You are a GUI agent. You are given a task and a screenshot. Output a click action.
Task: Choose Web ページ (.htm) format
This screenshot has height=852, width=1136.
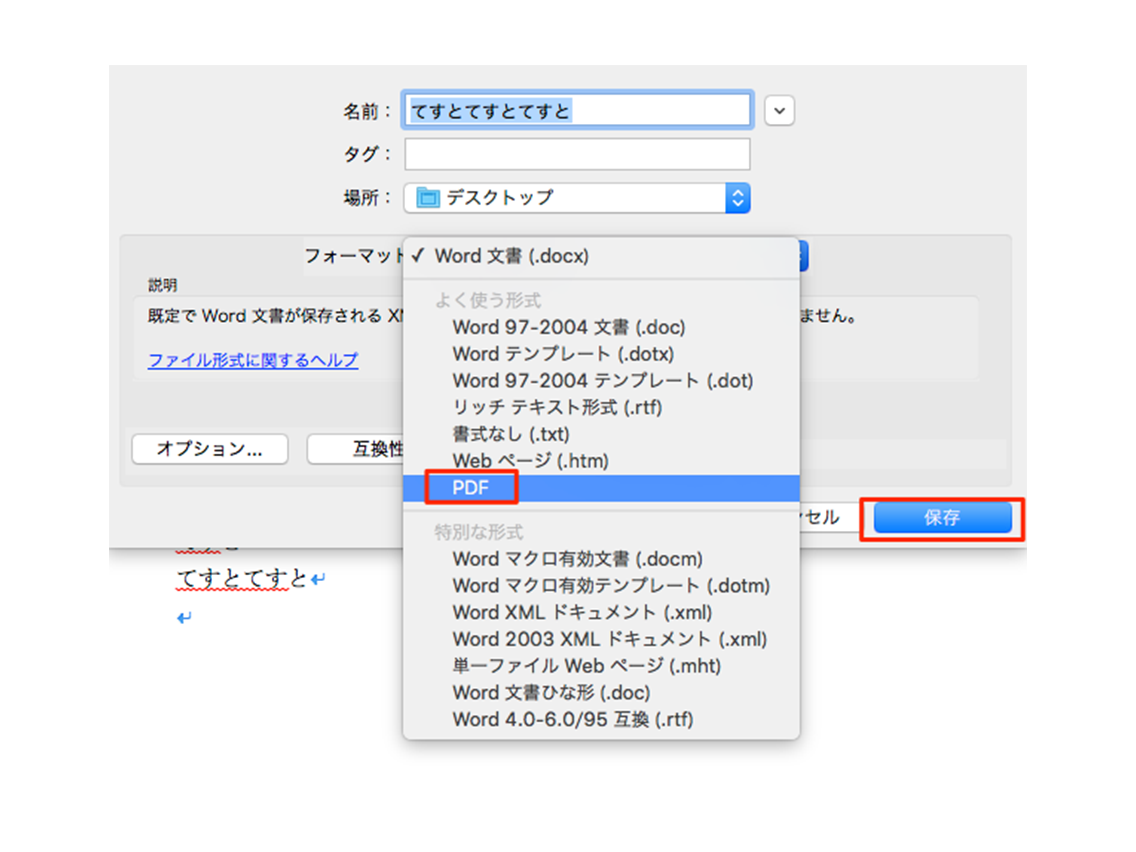point(601,462)
